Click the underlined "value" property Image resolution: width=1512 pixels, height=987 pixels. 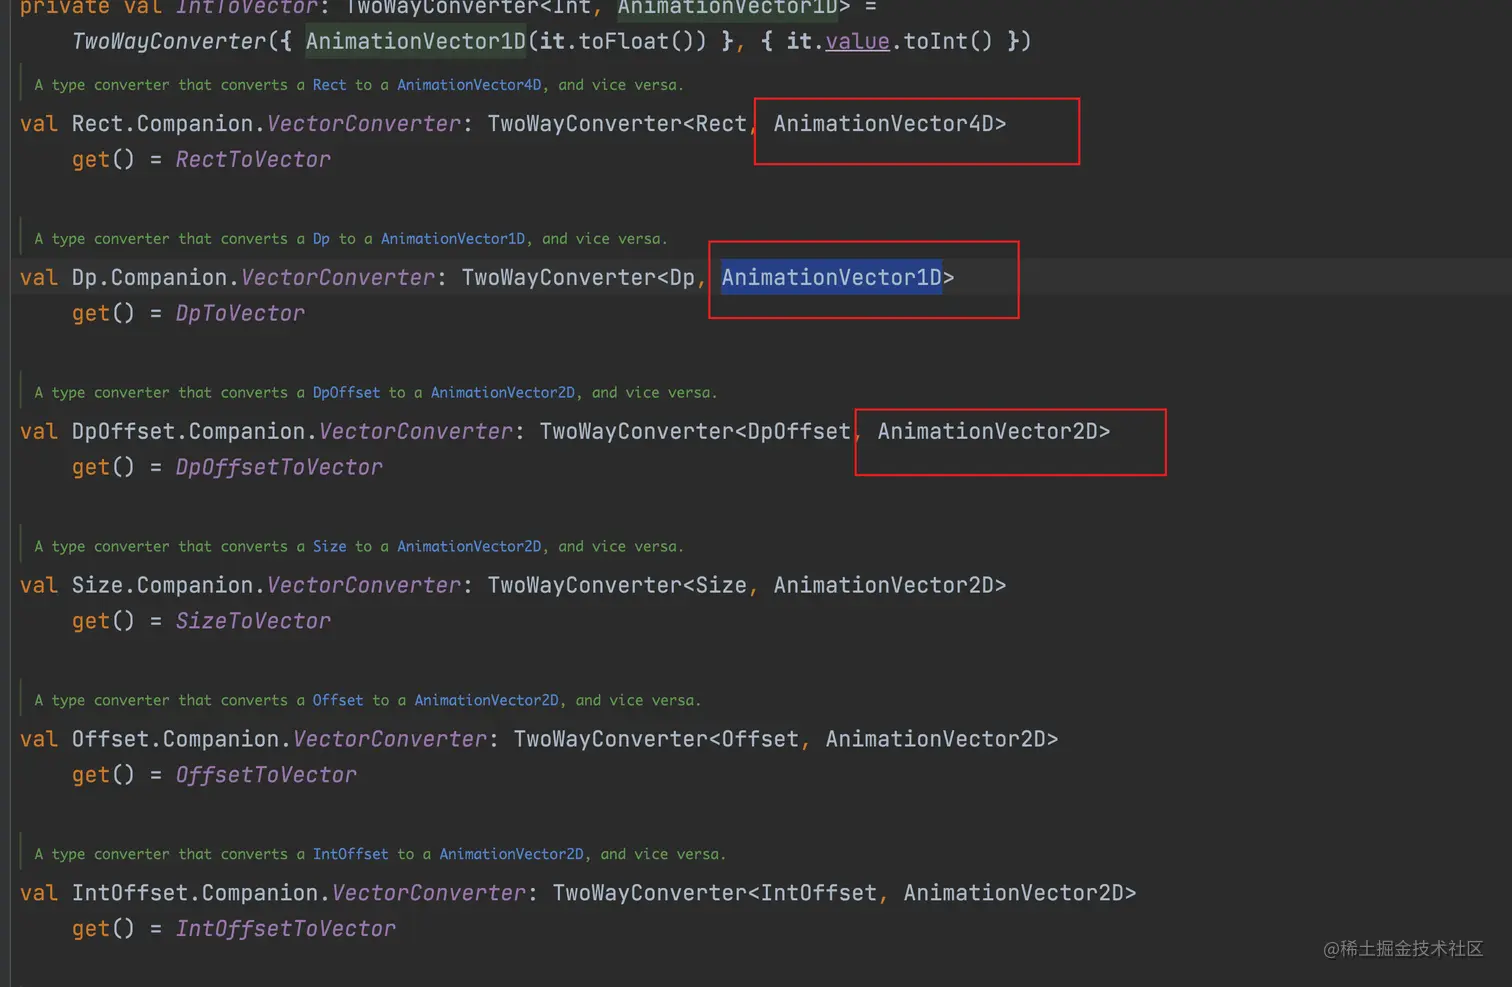pos(857,42)
